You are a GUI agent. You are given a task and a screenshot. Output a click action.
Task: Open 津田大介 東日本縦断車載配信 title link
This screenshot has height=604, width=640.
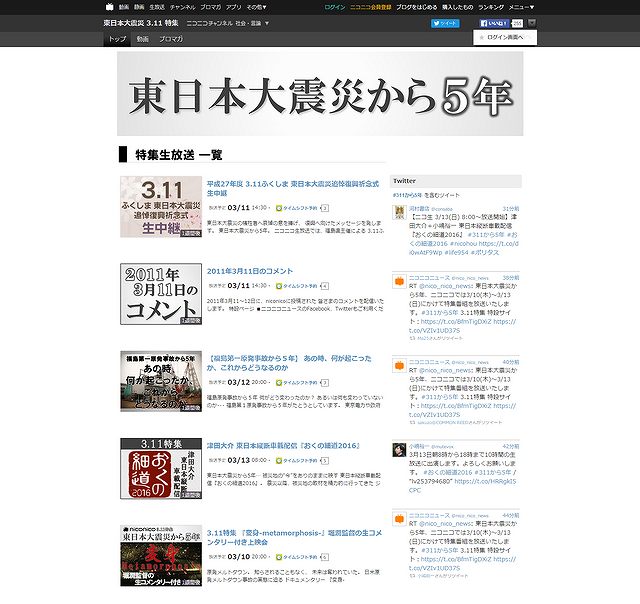283,446
